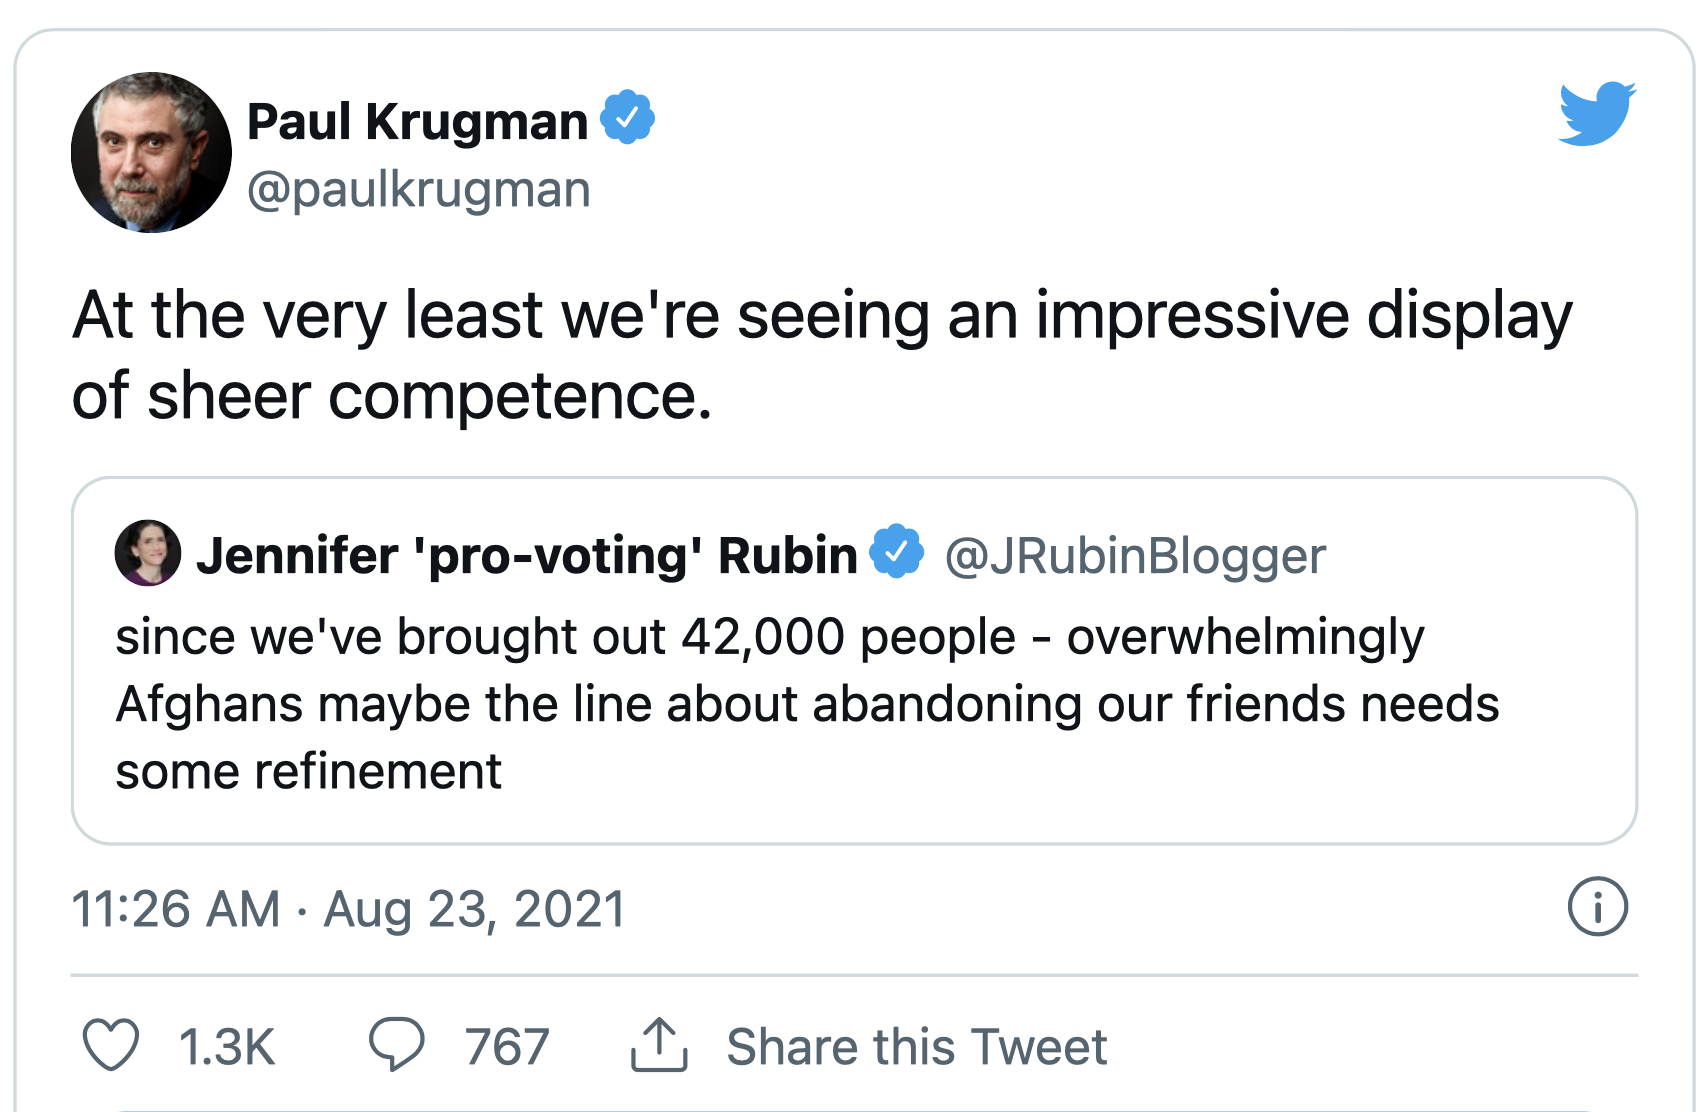
Task: Open the @paulkrugman handle
Action: (x=418, y=190)
